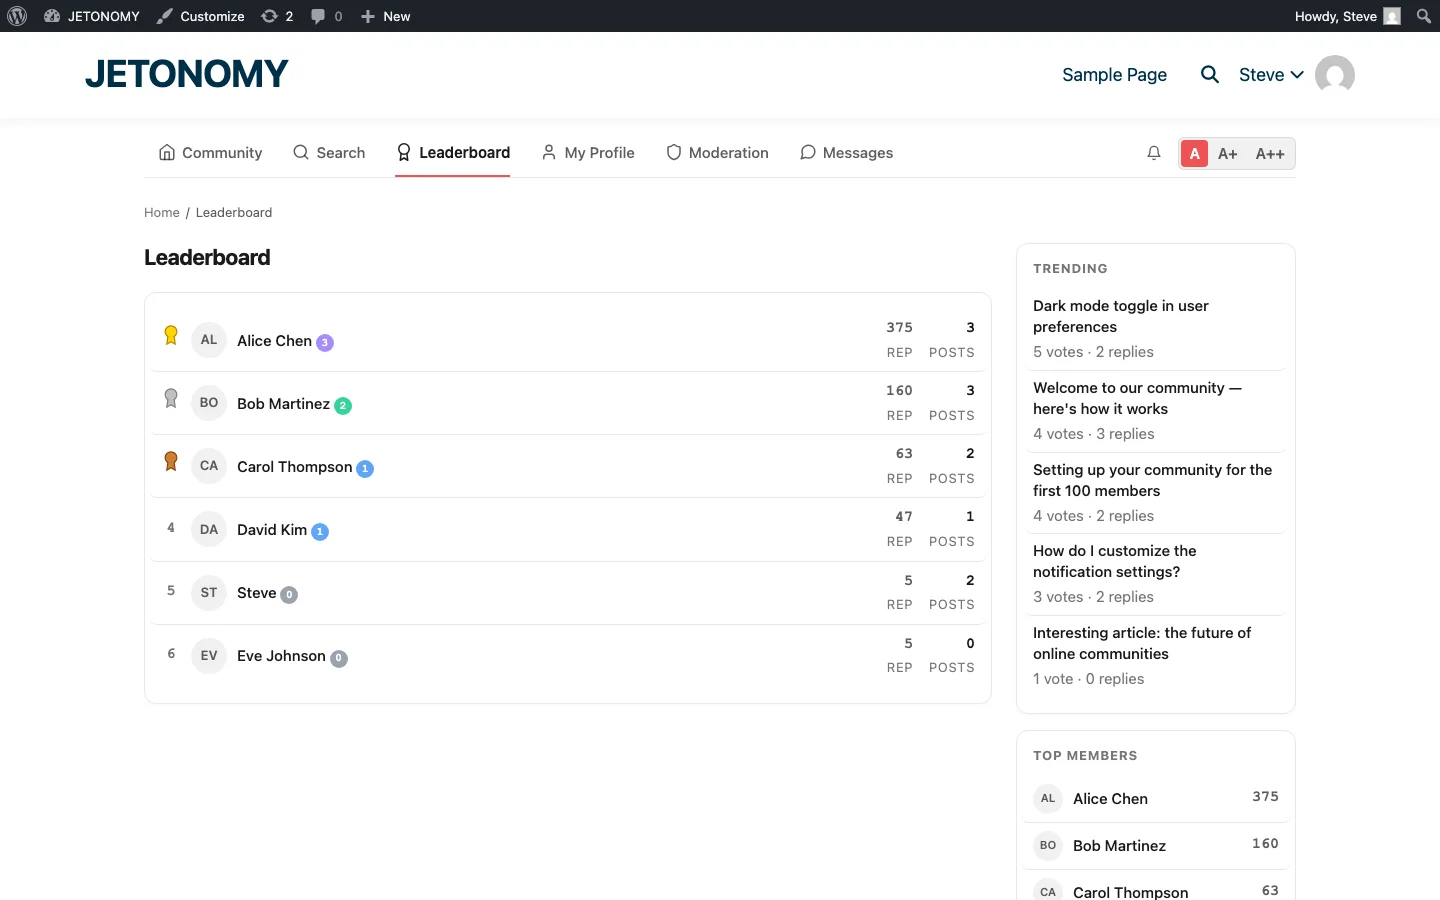The width and height of the screenshot is (1440, 900).
Task: Enable largest font size with 'A++'
Action: click(1270, 154)
